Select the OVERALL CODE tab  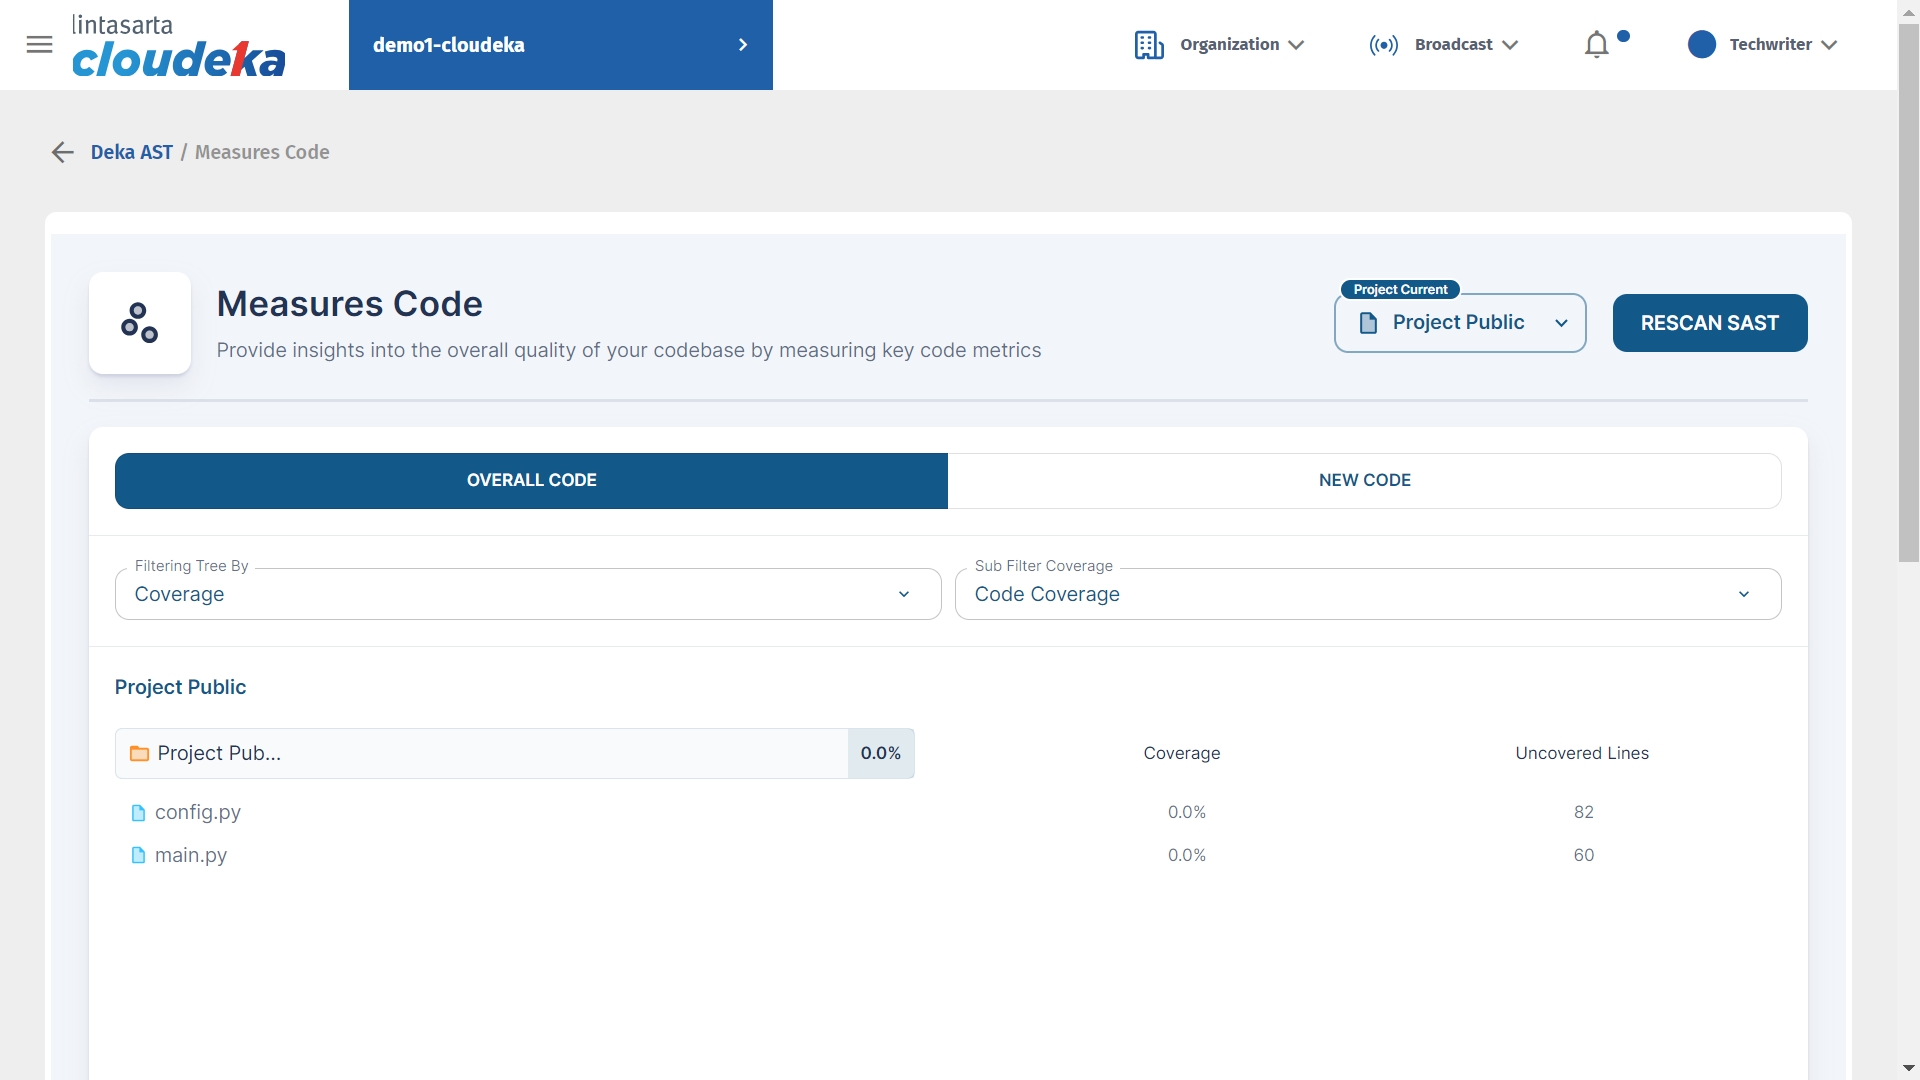point(531,481)
